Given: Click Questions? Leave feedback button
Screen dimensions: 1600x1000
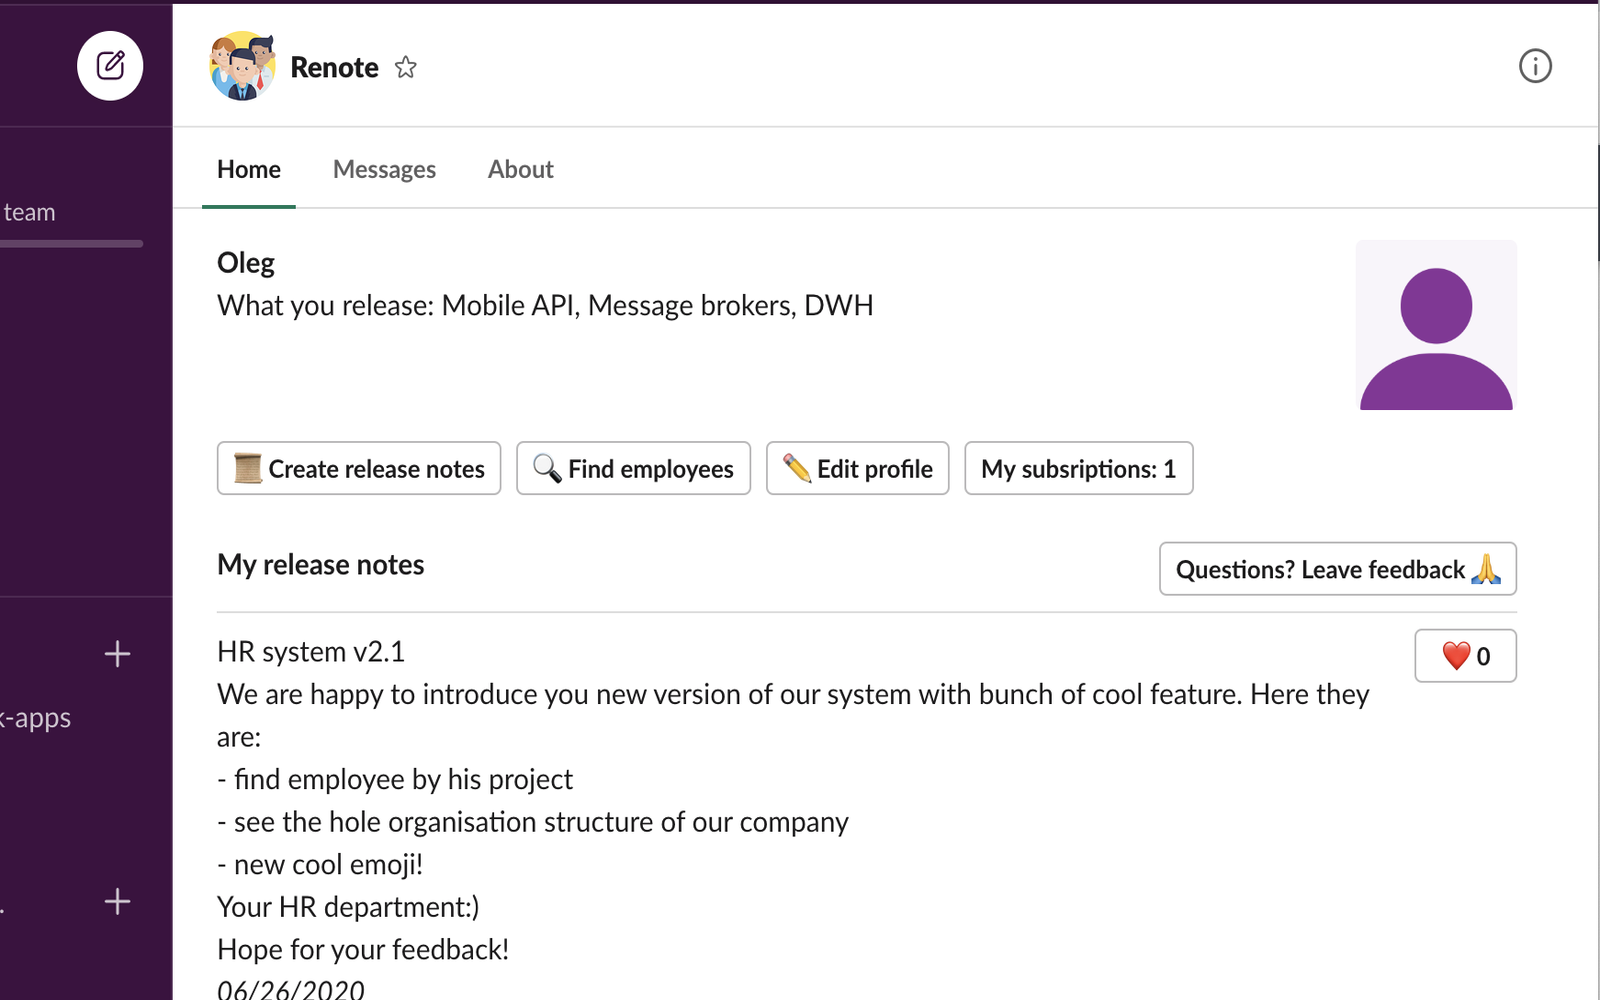Looking at the screenshot, I should (1337, 569).
